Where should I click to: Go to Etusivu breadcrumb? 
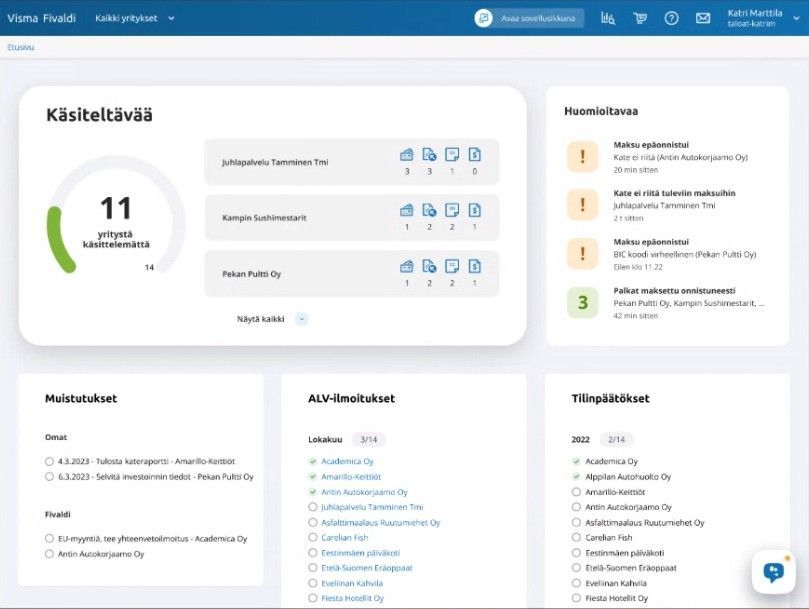pos(21,47)
